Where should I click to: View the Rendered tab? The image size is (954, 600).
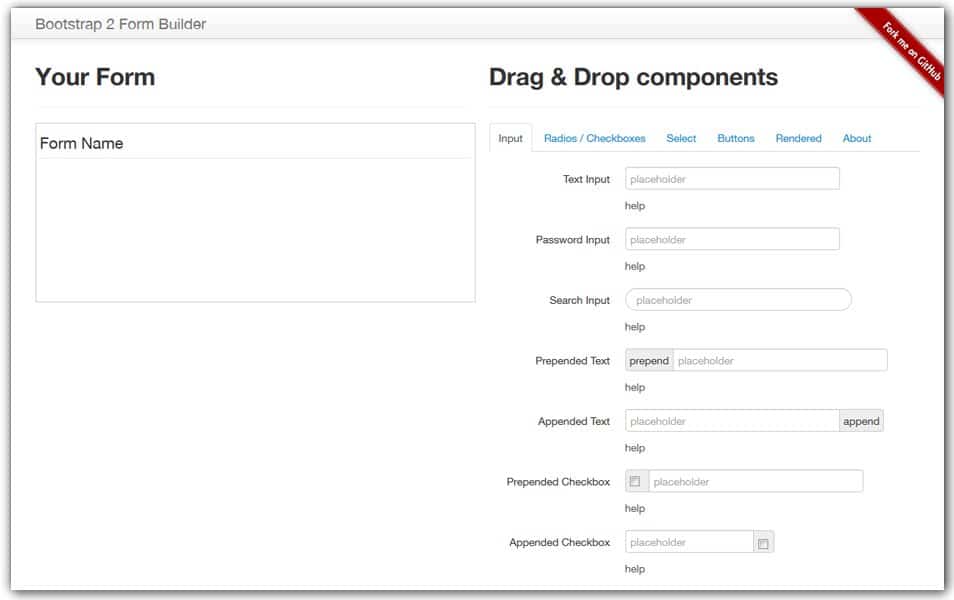point(798,138)
